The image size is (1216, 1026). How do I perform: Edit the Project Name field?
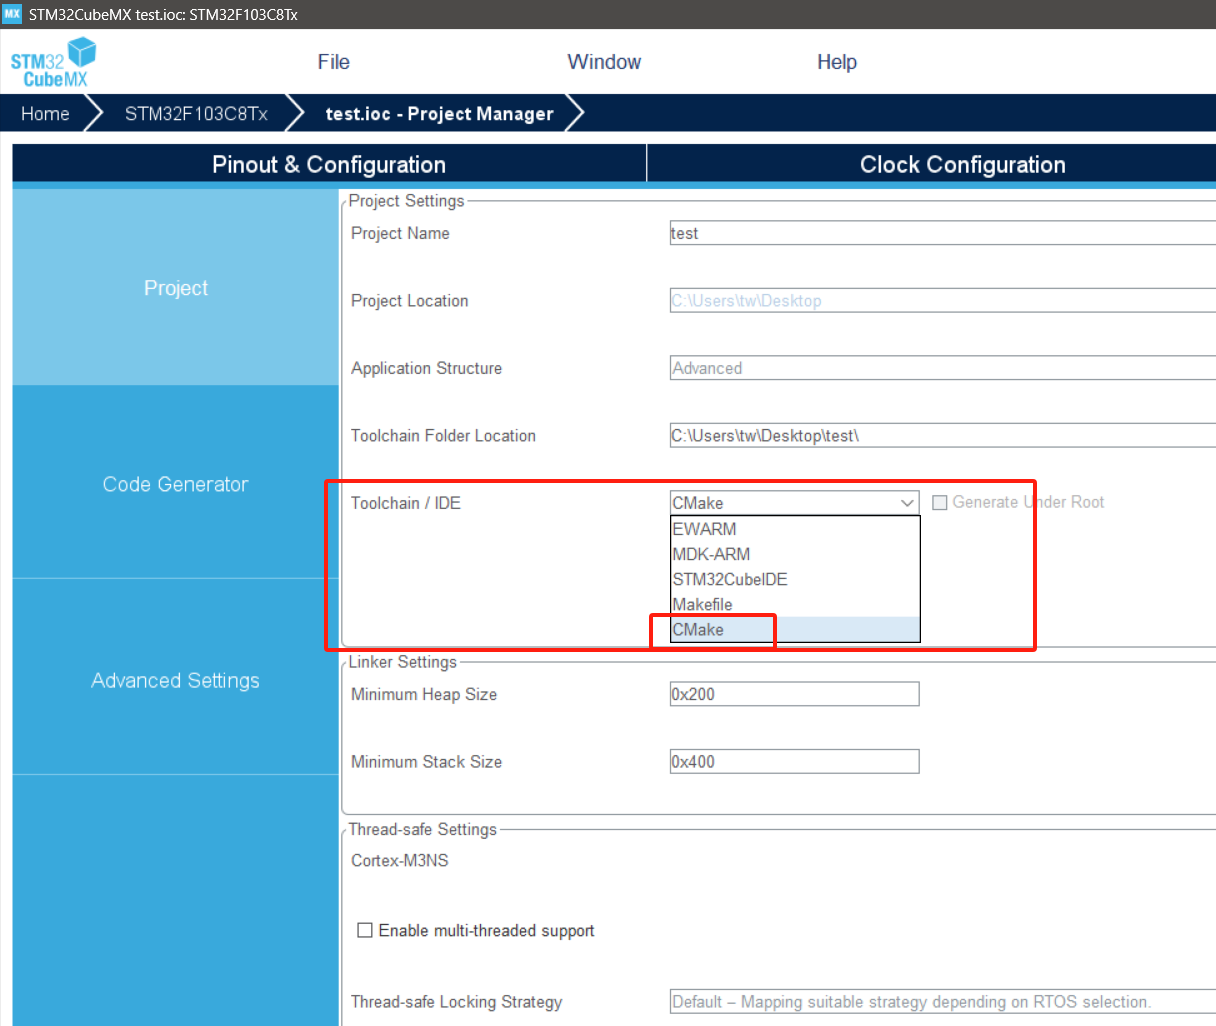coord(943,233)
